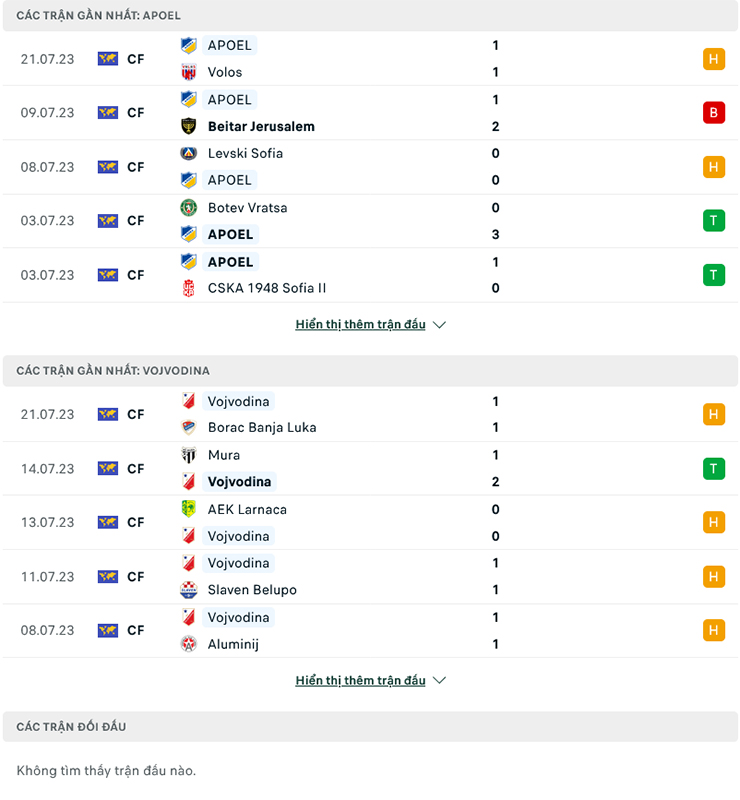Click the Aluminij club logo
The width and height of the screenshot is (740, 800).
click(x=188, y=644)
